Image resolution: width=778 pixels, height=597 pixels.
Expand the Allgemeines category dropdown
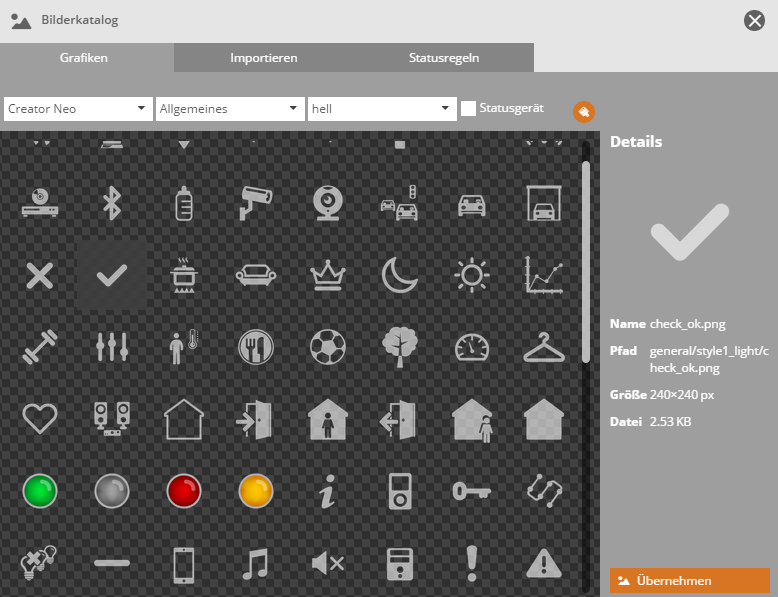click(x=229, y=108)
